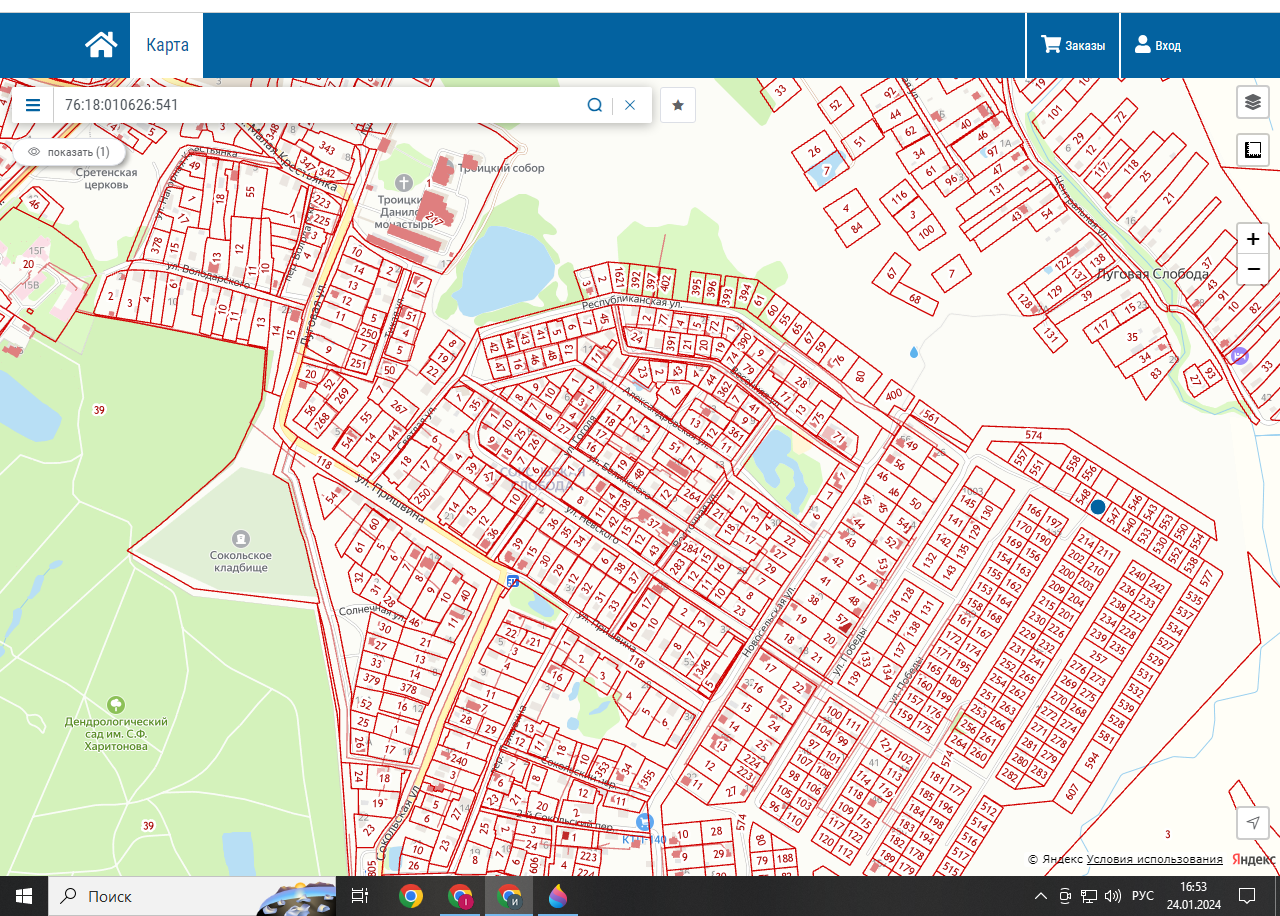Click the search magnifier icon
The image size is (1280, 916).
594,105
